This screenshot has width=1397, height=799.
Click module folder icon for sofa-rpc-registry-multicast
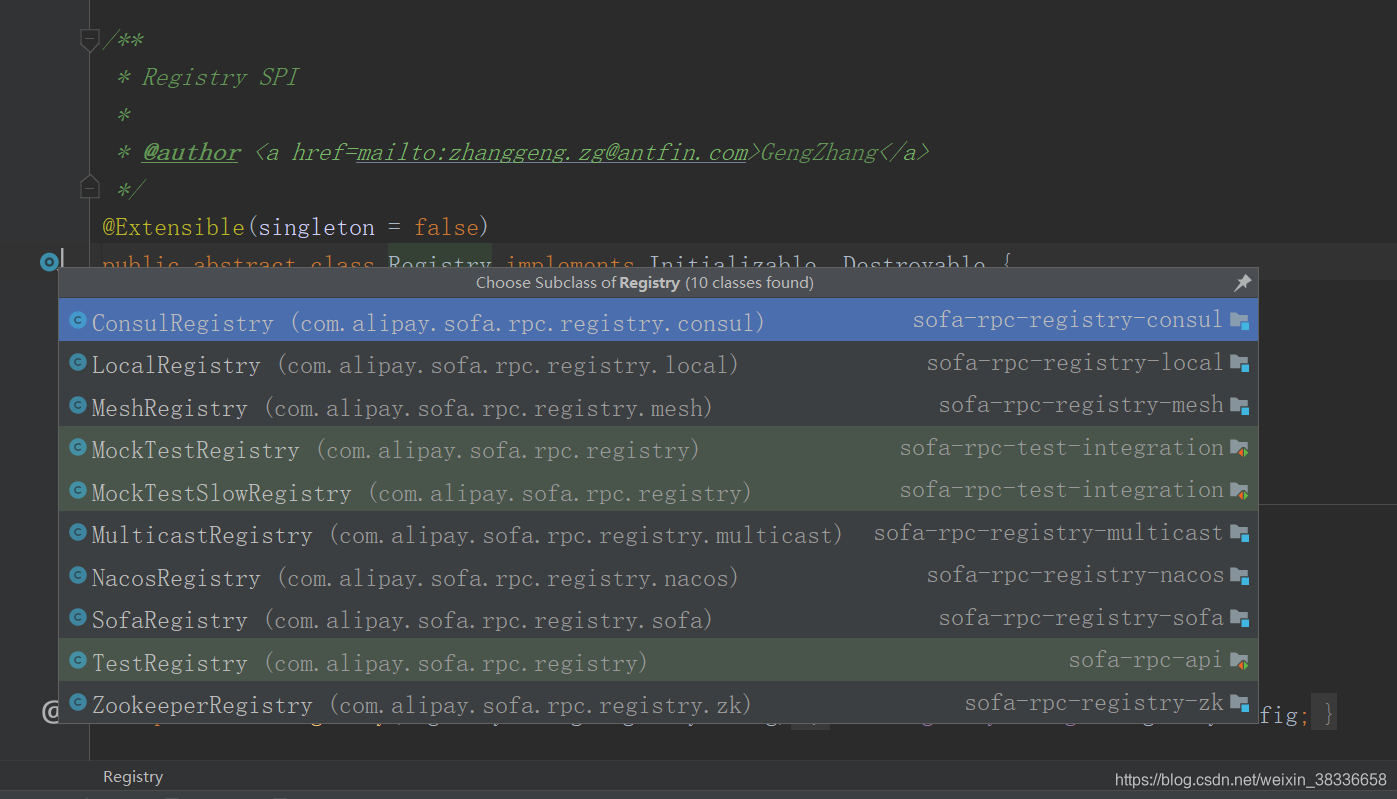(1240, 533)
